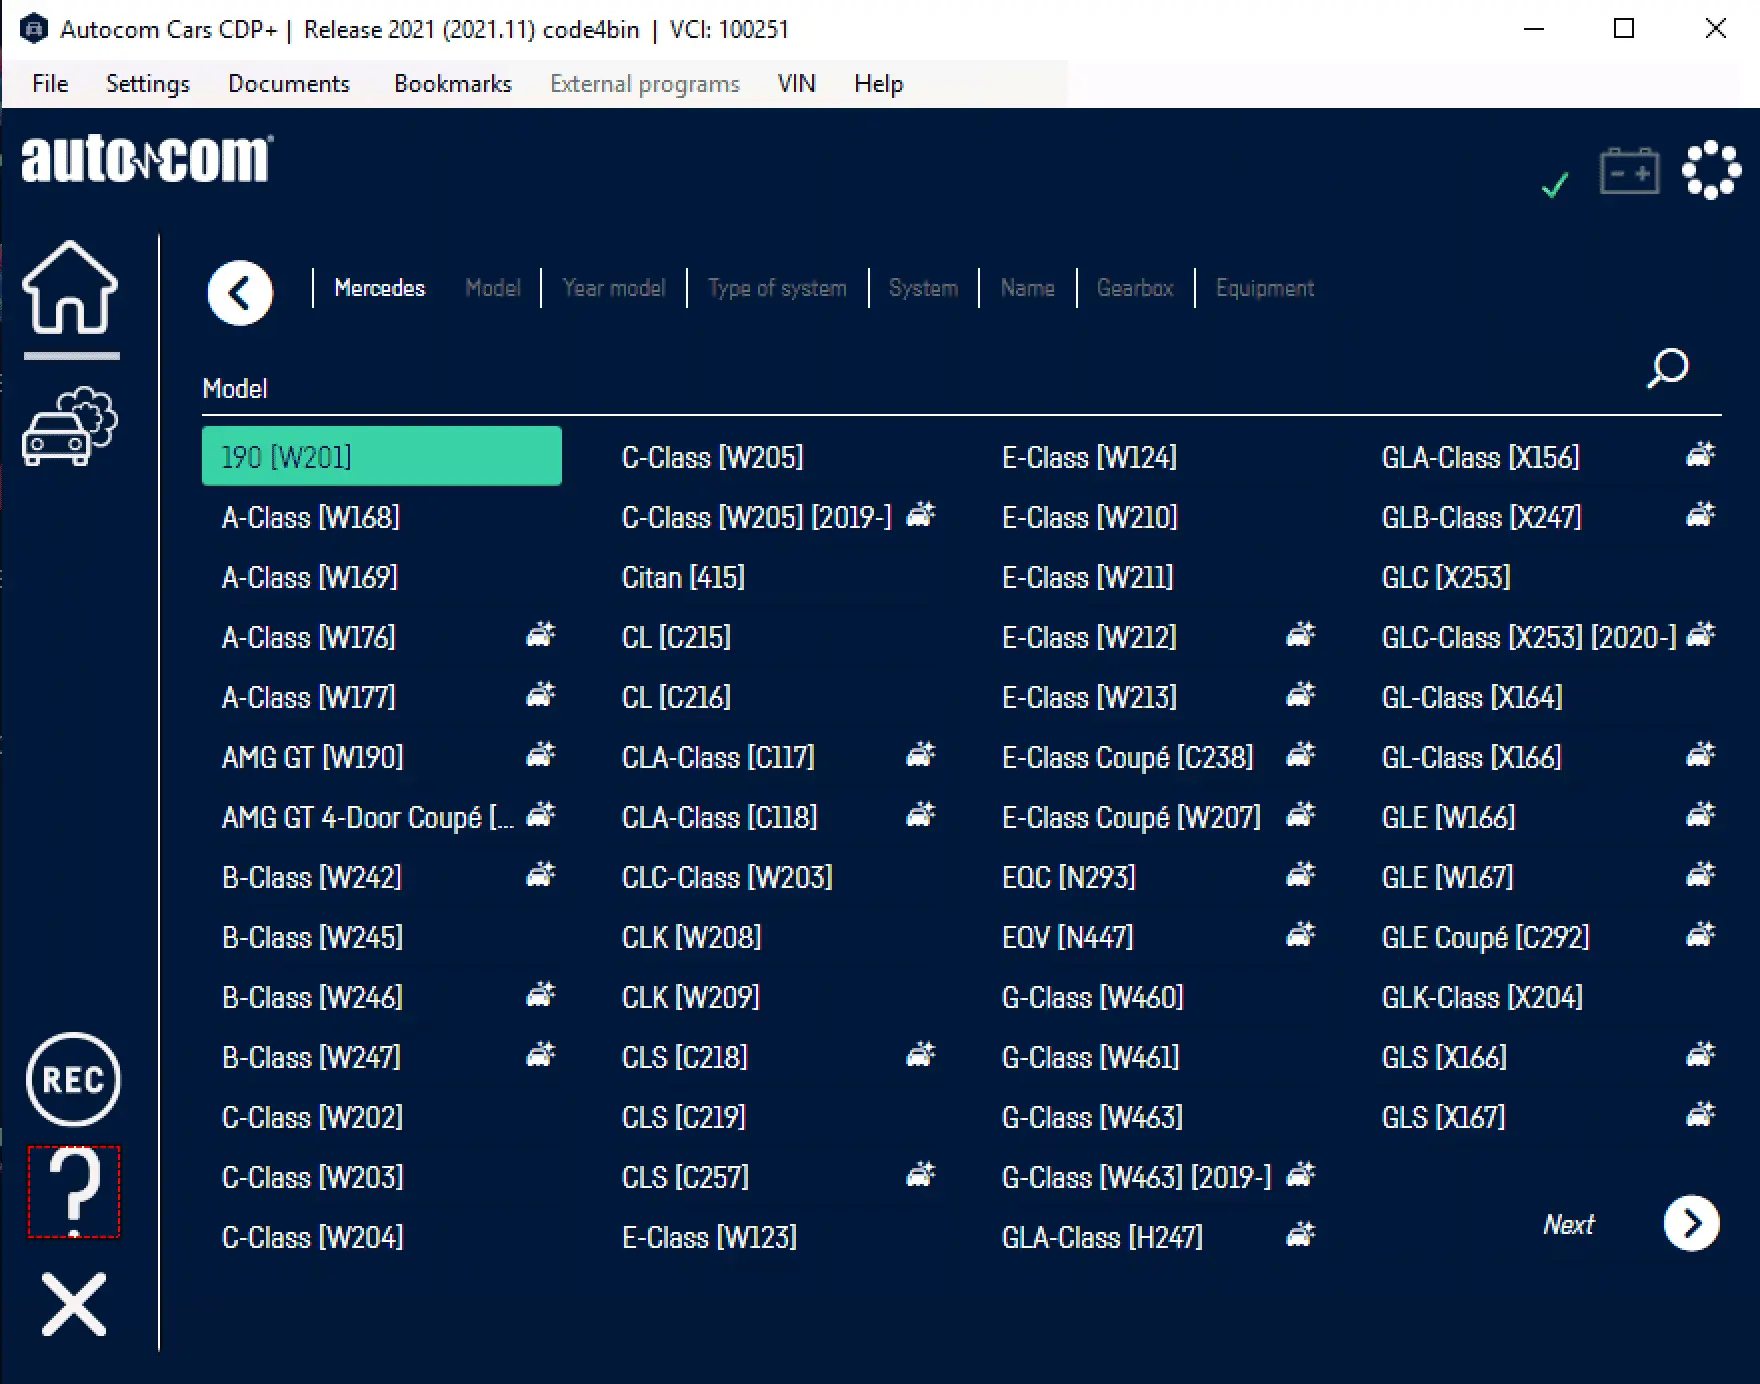Viewport: 1760px width, 1384px height.
Task: Click the car icon beside CLS [C257]
Action: point(921,1175)
